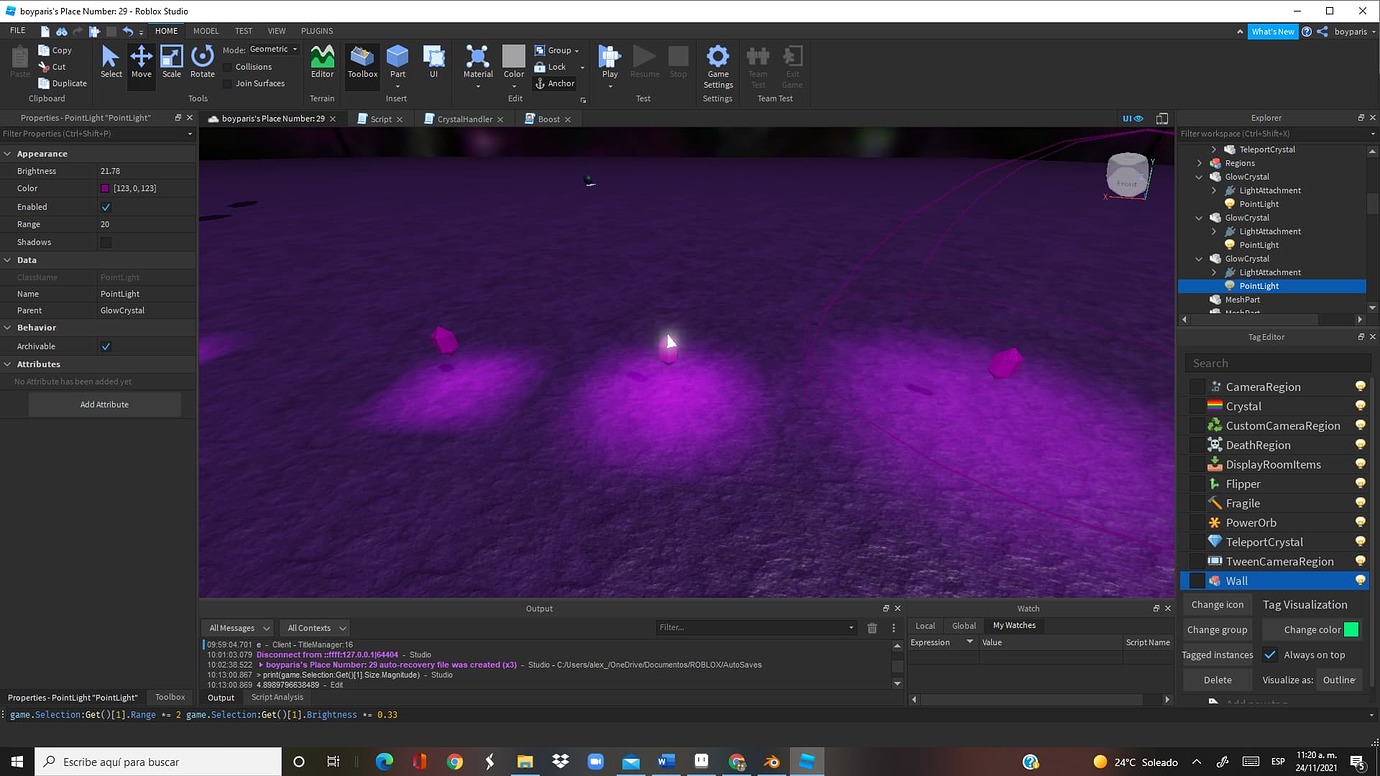Open the CrystalHandler script tab

tap(460, 118)
